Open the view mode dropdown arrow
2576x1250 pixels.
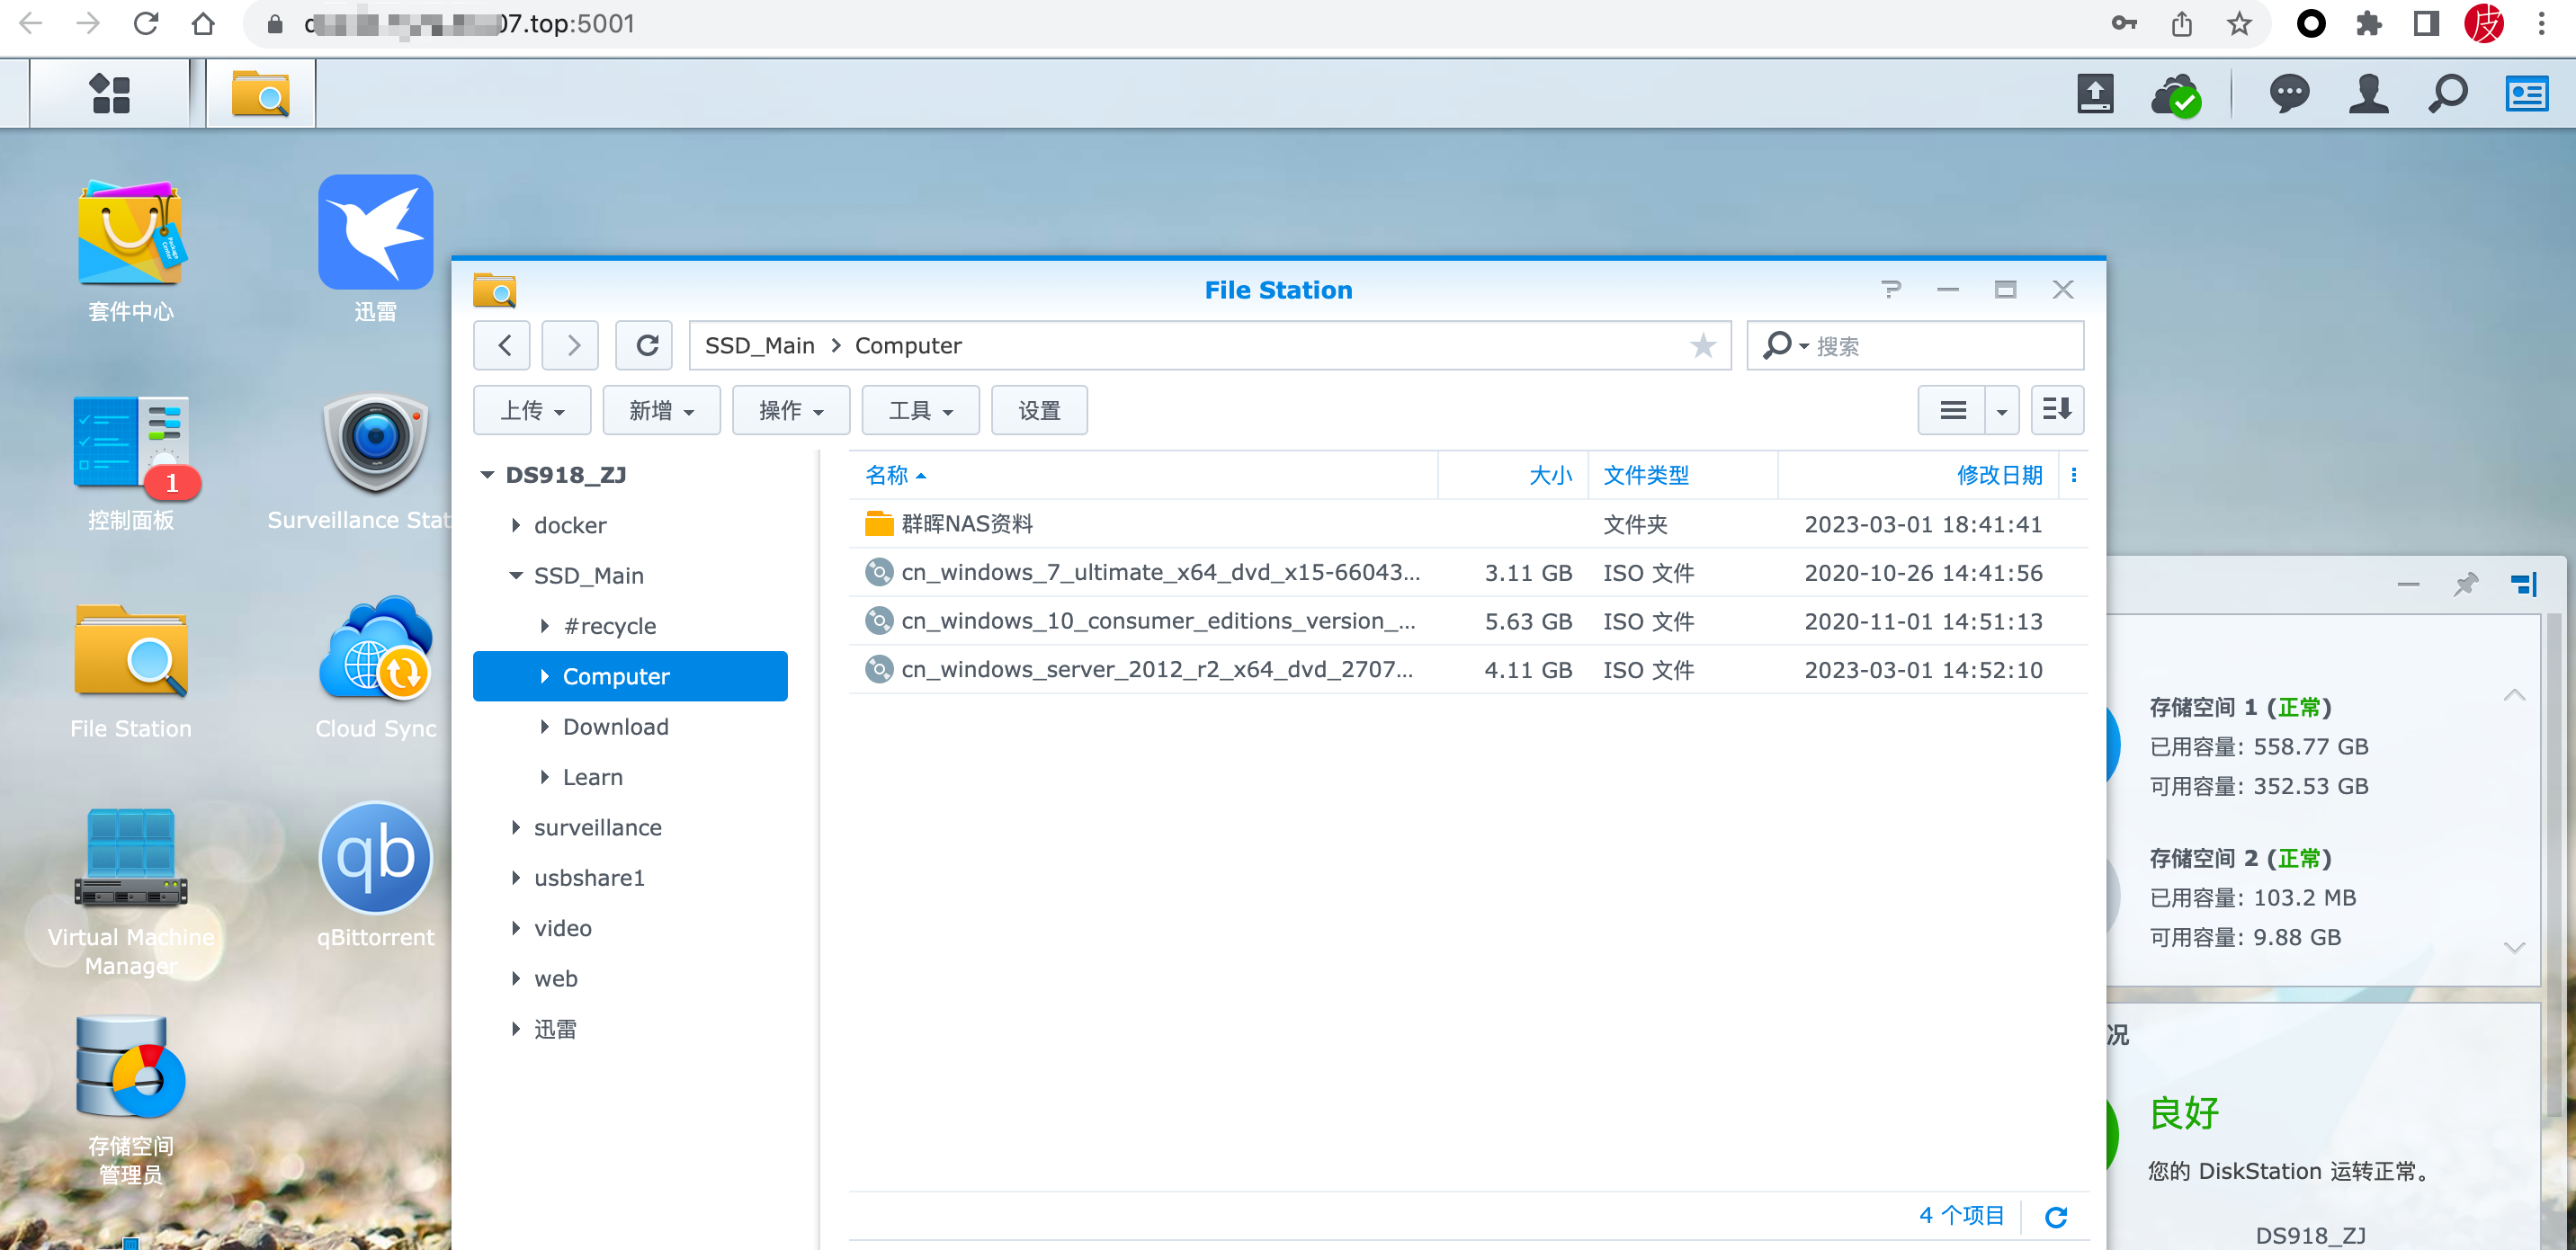2002,410
